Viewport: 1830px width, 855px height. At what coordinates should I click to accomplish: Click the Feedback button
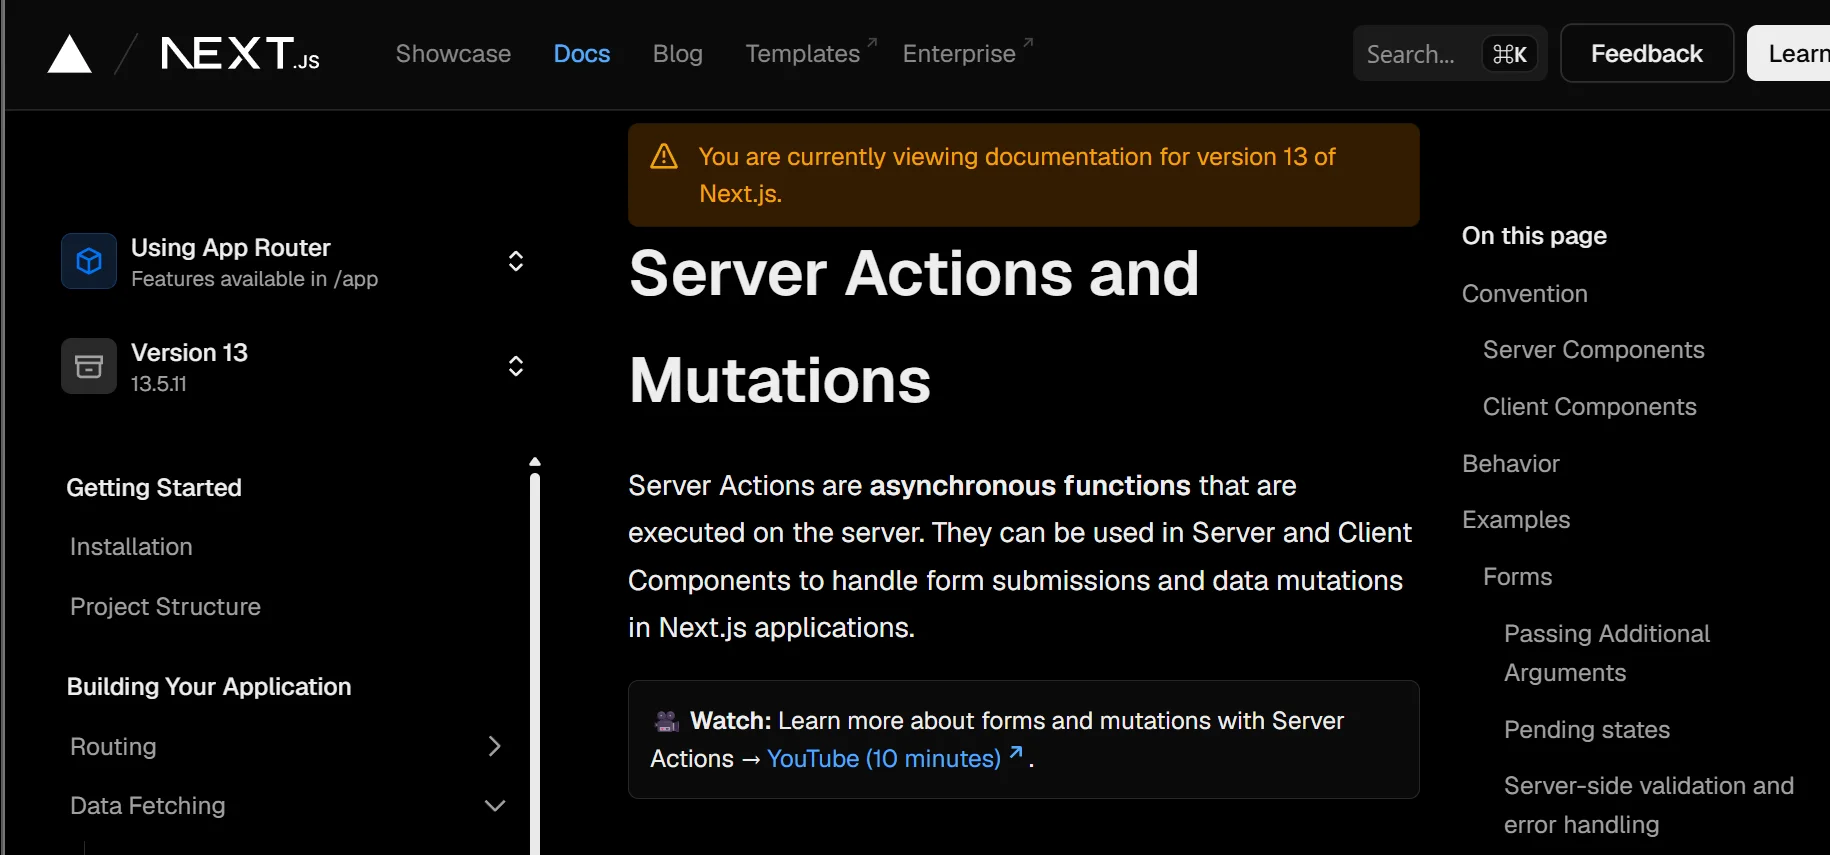1646,54
